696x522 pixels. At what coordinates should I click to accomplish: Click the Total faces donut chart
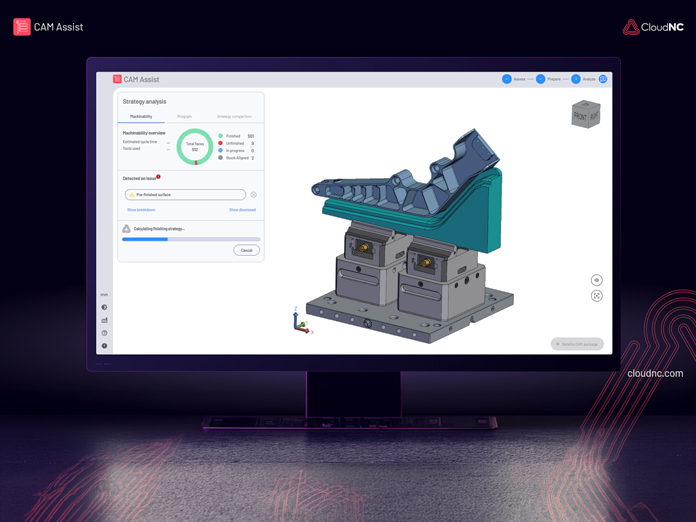tap(195, 147)
